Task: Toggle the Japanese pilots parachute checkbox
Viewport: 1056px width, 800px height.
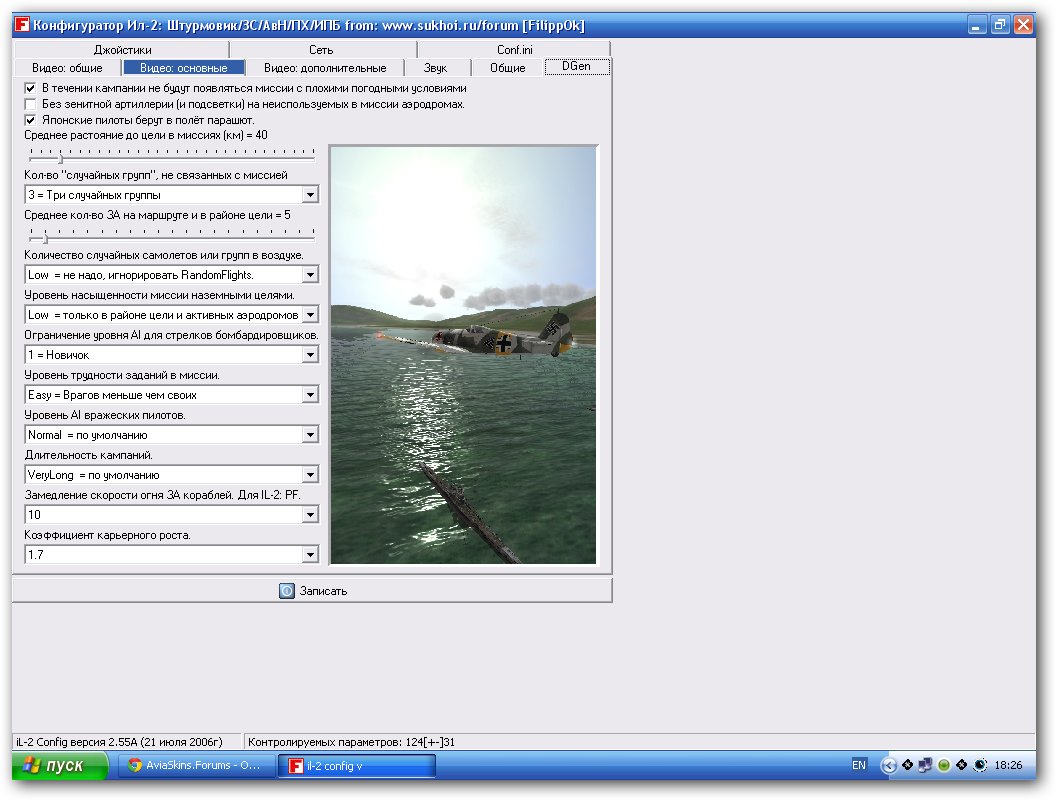Action: [31, 120]
